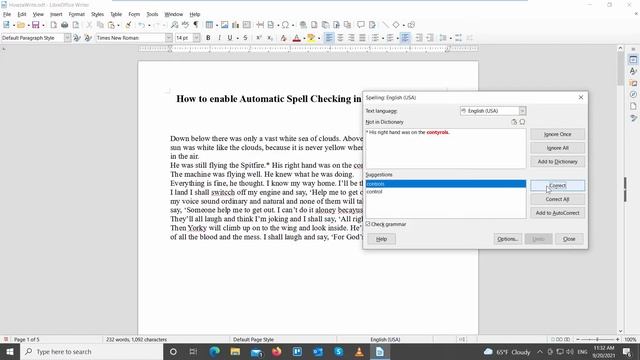Screen dimensions: 640x360
Task: Click the Insert Comment icon
Action: 361,25
